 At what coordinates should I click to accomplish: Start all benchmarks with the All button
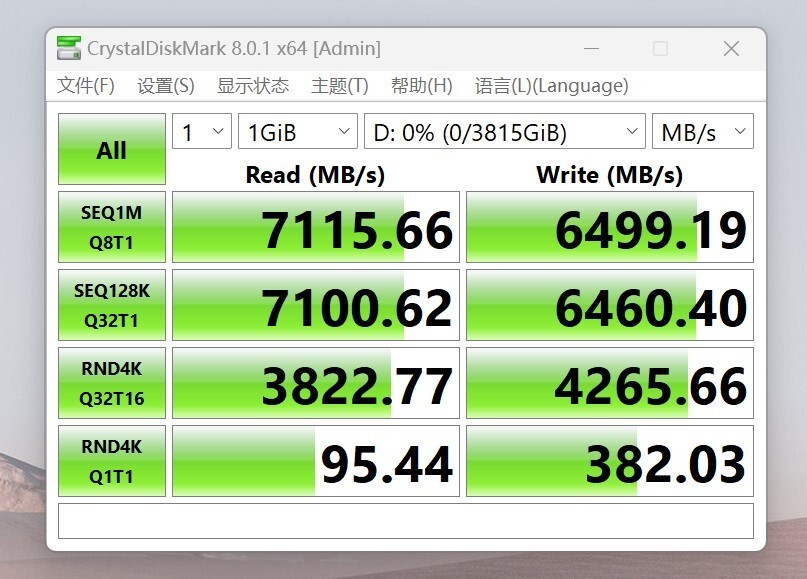[x=112, y=149]
